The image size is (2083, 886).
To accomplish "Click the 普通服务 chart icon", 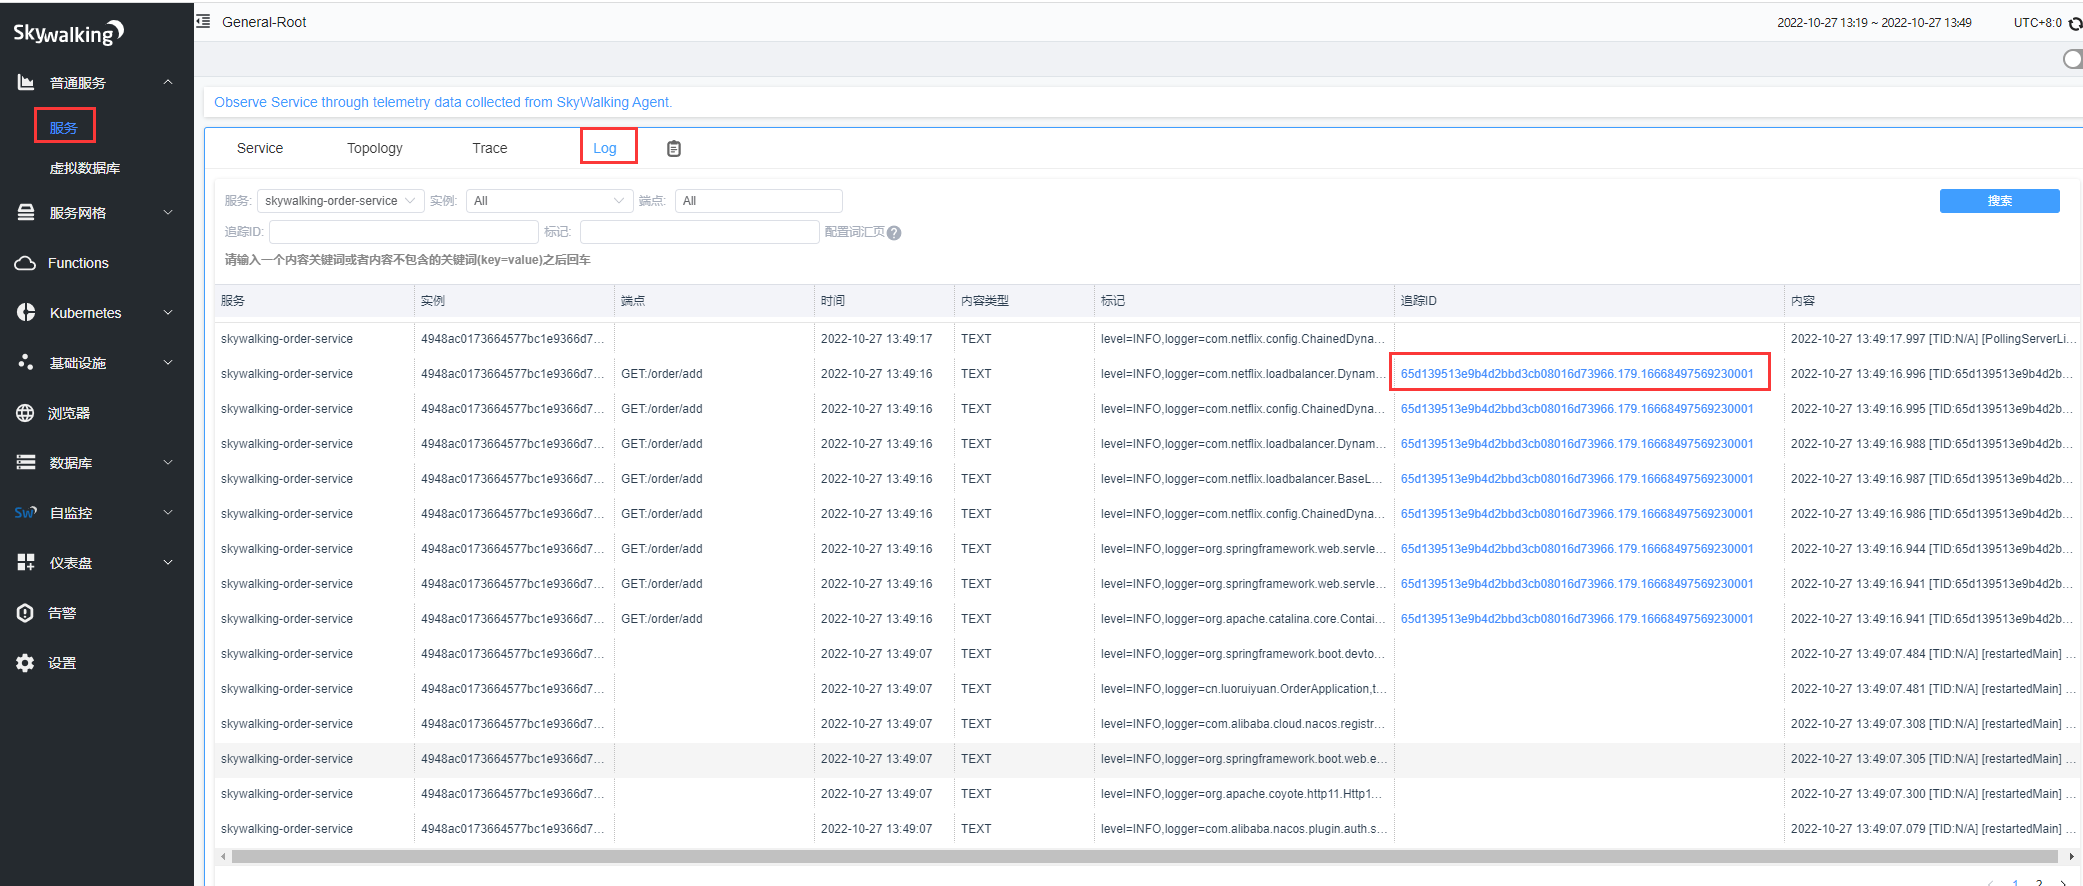I will pyautogui.click(x=26, y=82).
